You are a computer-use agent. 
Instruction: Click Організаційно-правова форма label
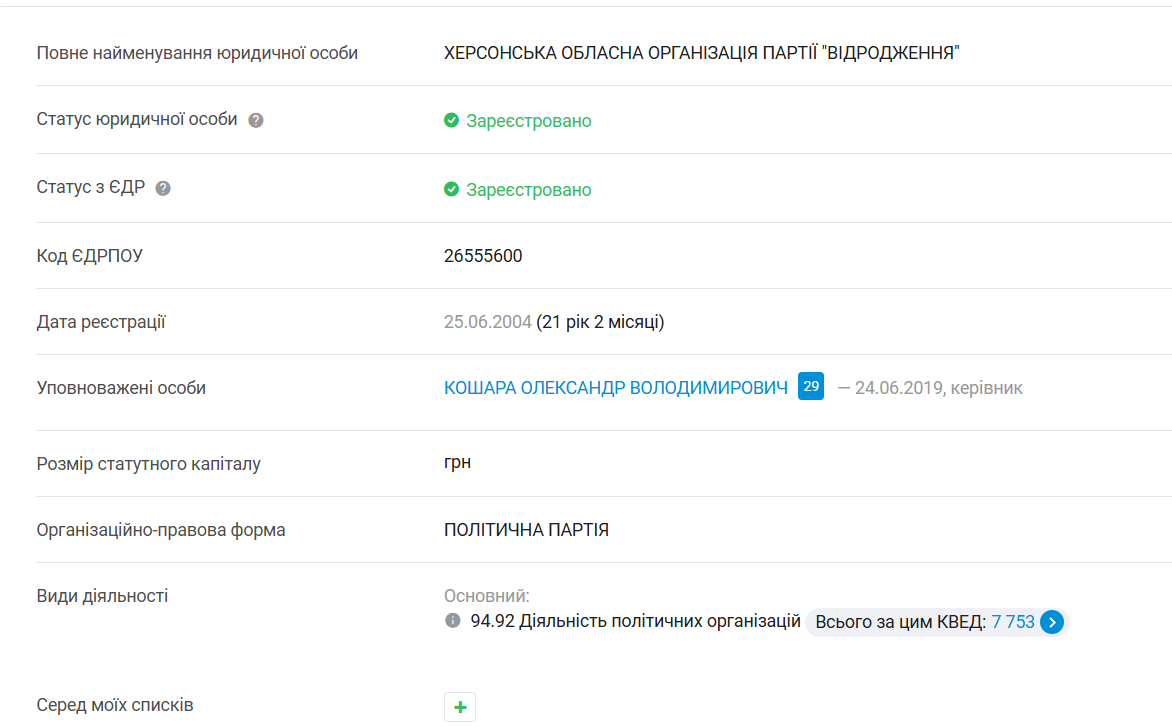pyautogui.click(x=161, y=530)
